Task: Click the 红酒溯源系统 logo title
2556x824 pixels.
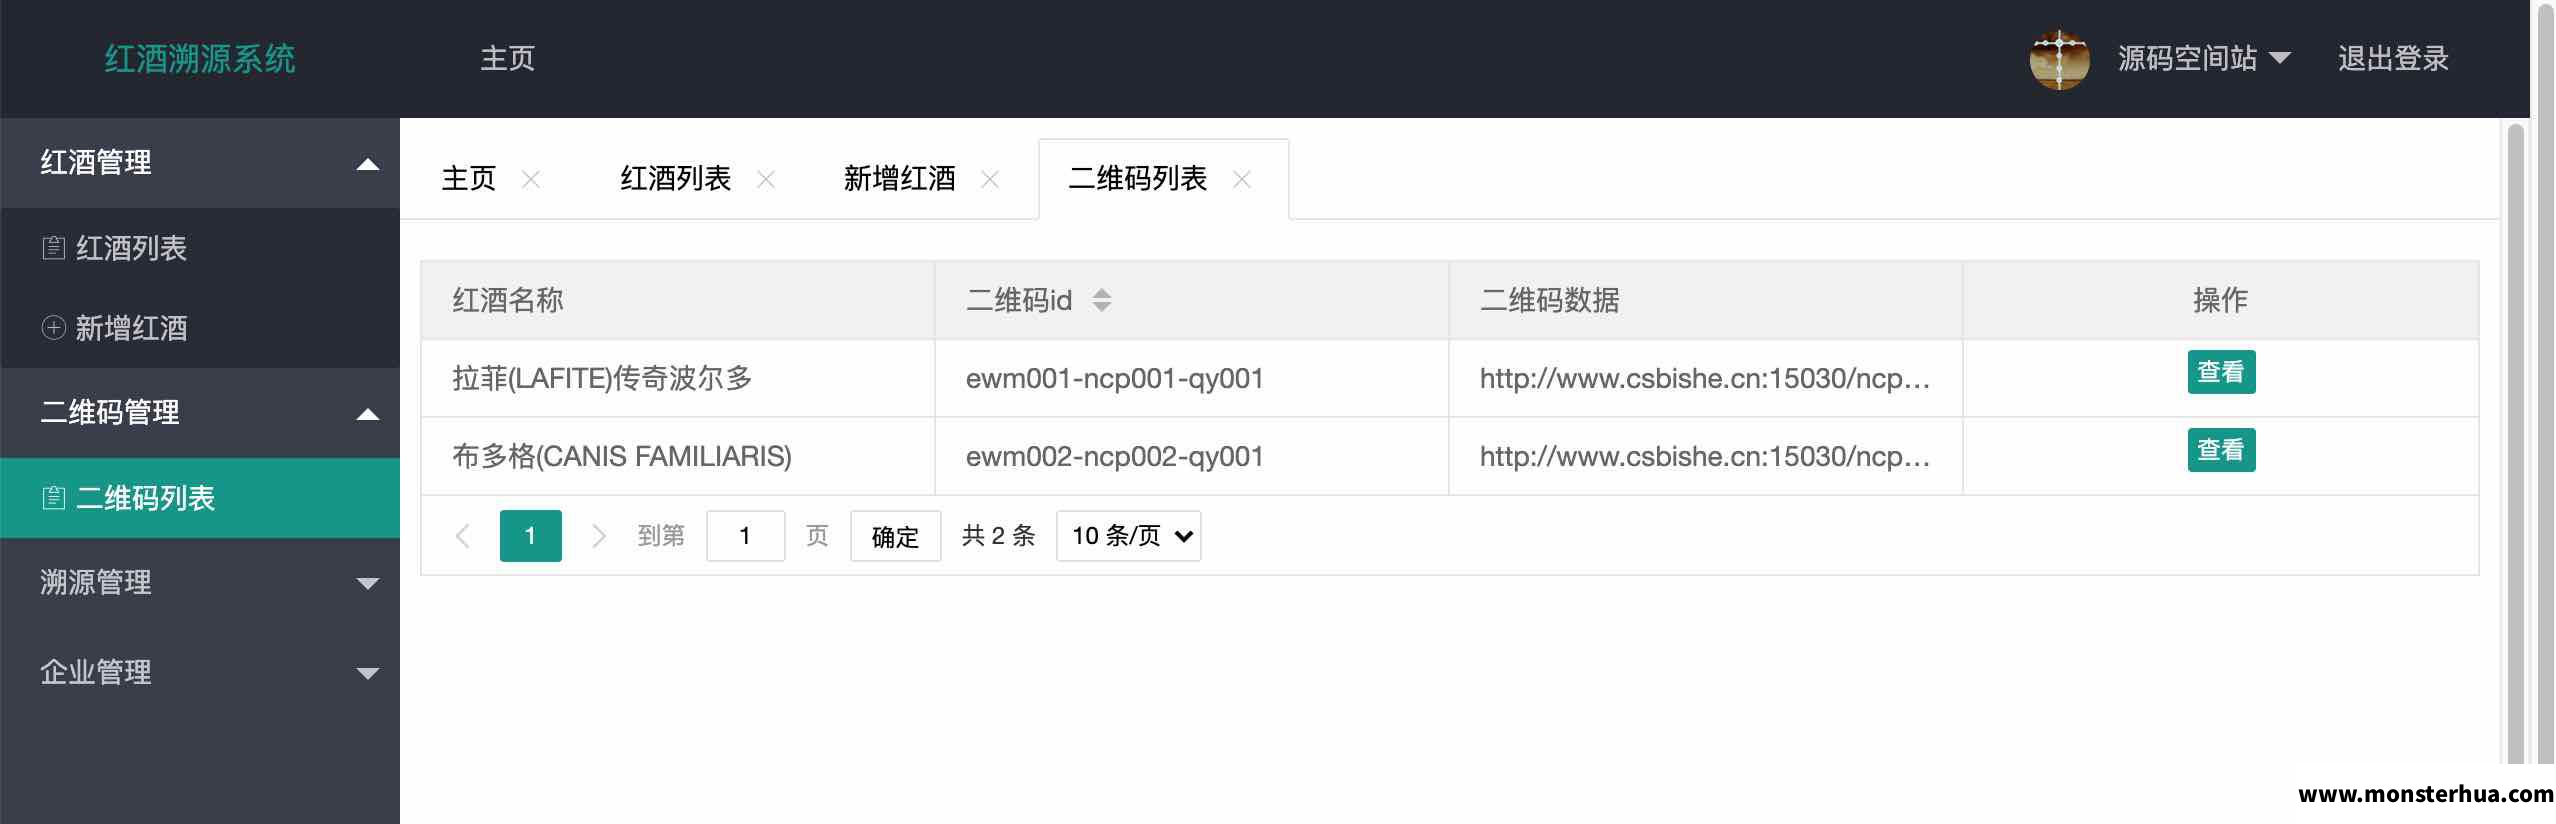Action: click(x=200, y=59)
